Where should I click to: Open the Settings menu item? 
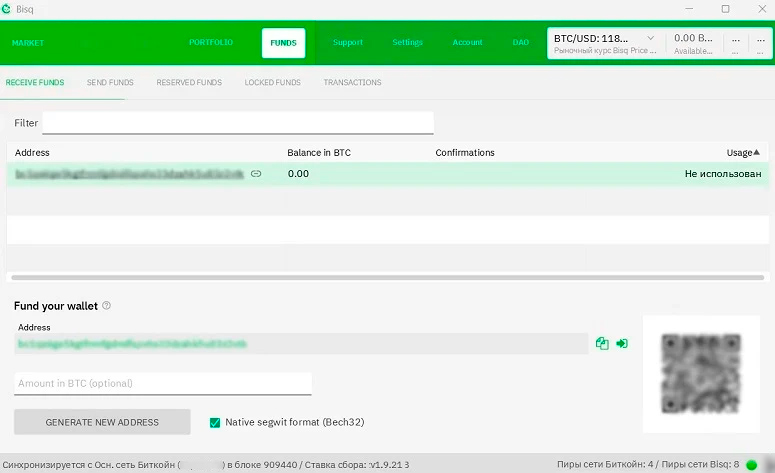(407, 43)
